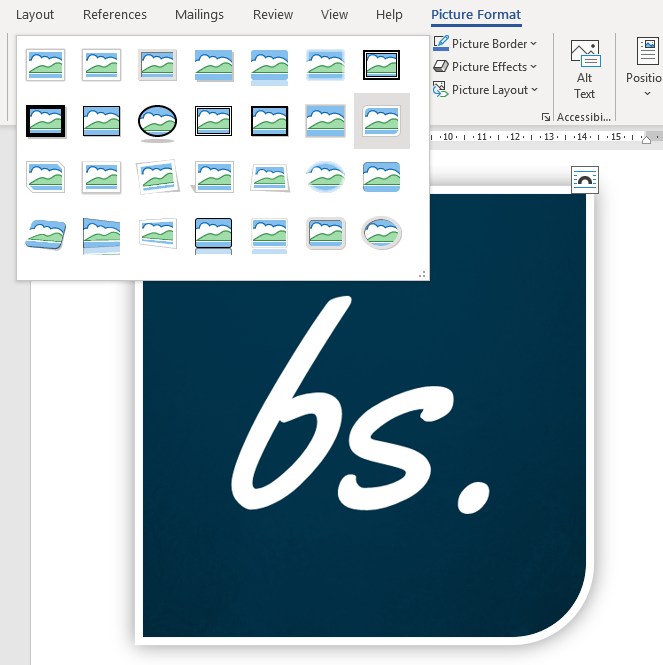The width and height of the screenshot is (663, 665).
Task: Apply Relaxed Perspective, White picture style
Action: pos(270,178)
